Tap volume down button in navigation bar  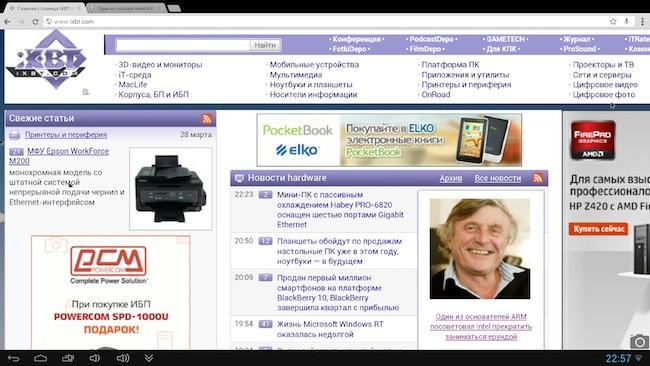coord(95,358)
